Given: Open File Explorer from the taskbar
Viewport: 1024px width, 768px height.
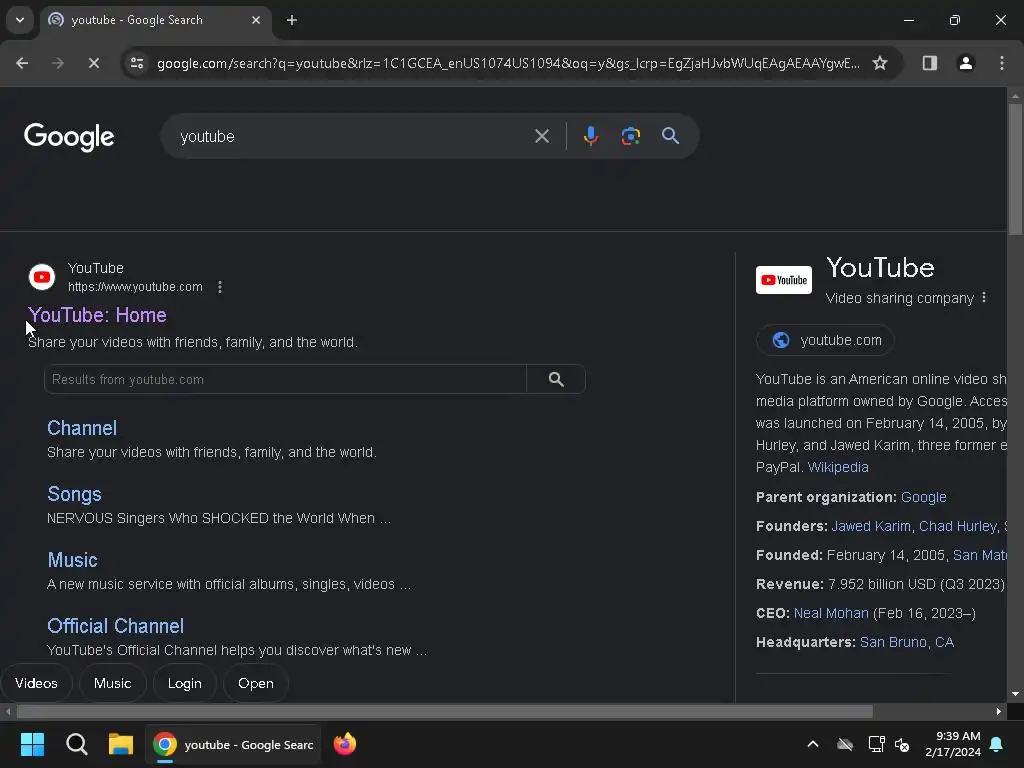Looking at the screenshot, I should [121, 744].
